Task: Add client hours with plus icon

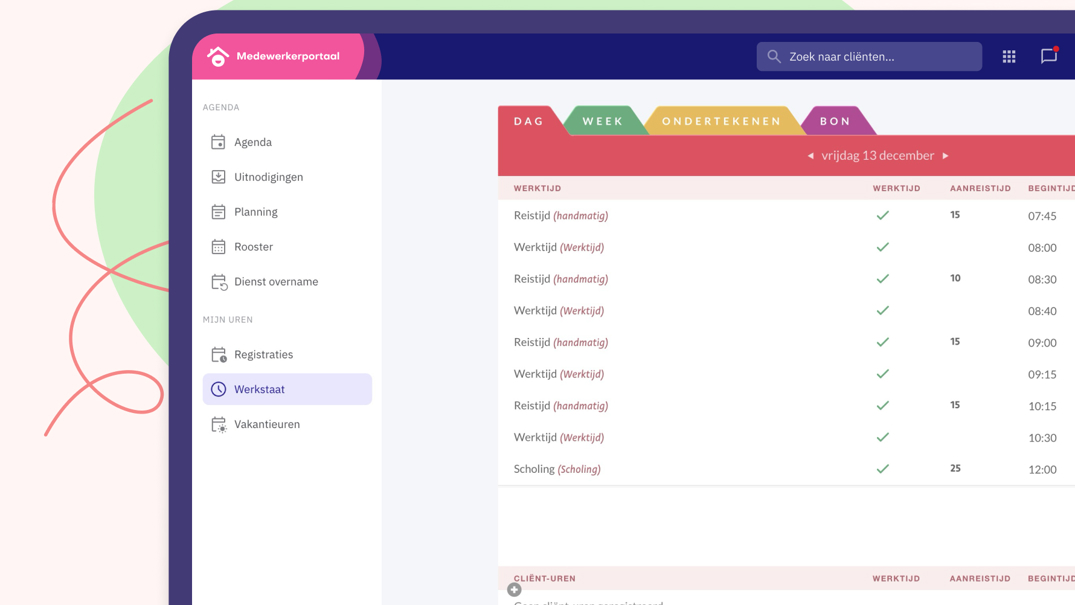Action: click(514, 590)
